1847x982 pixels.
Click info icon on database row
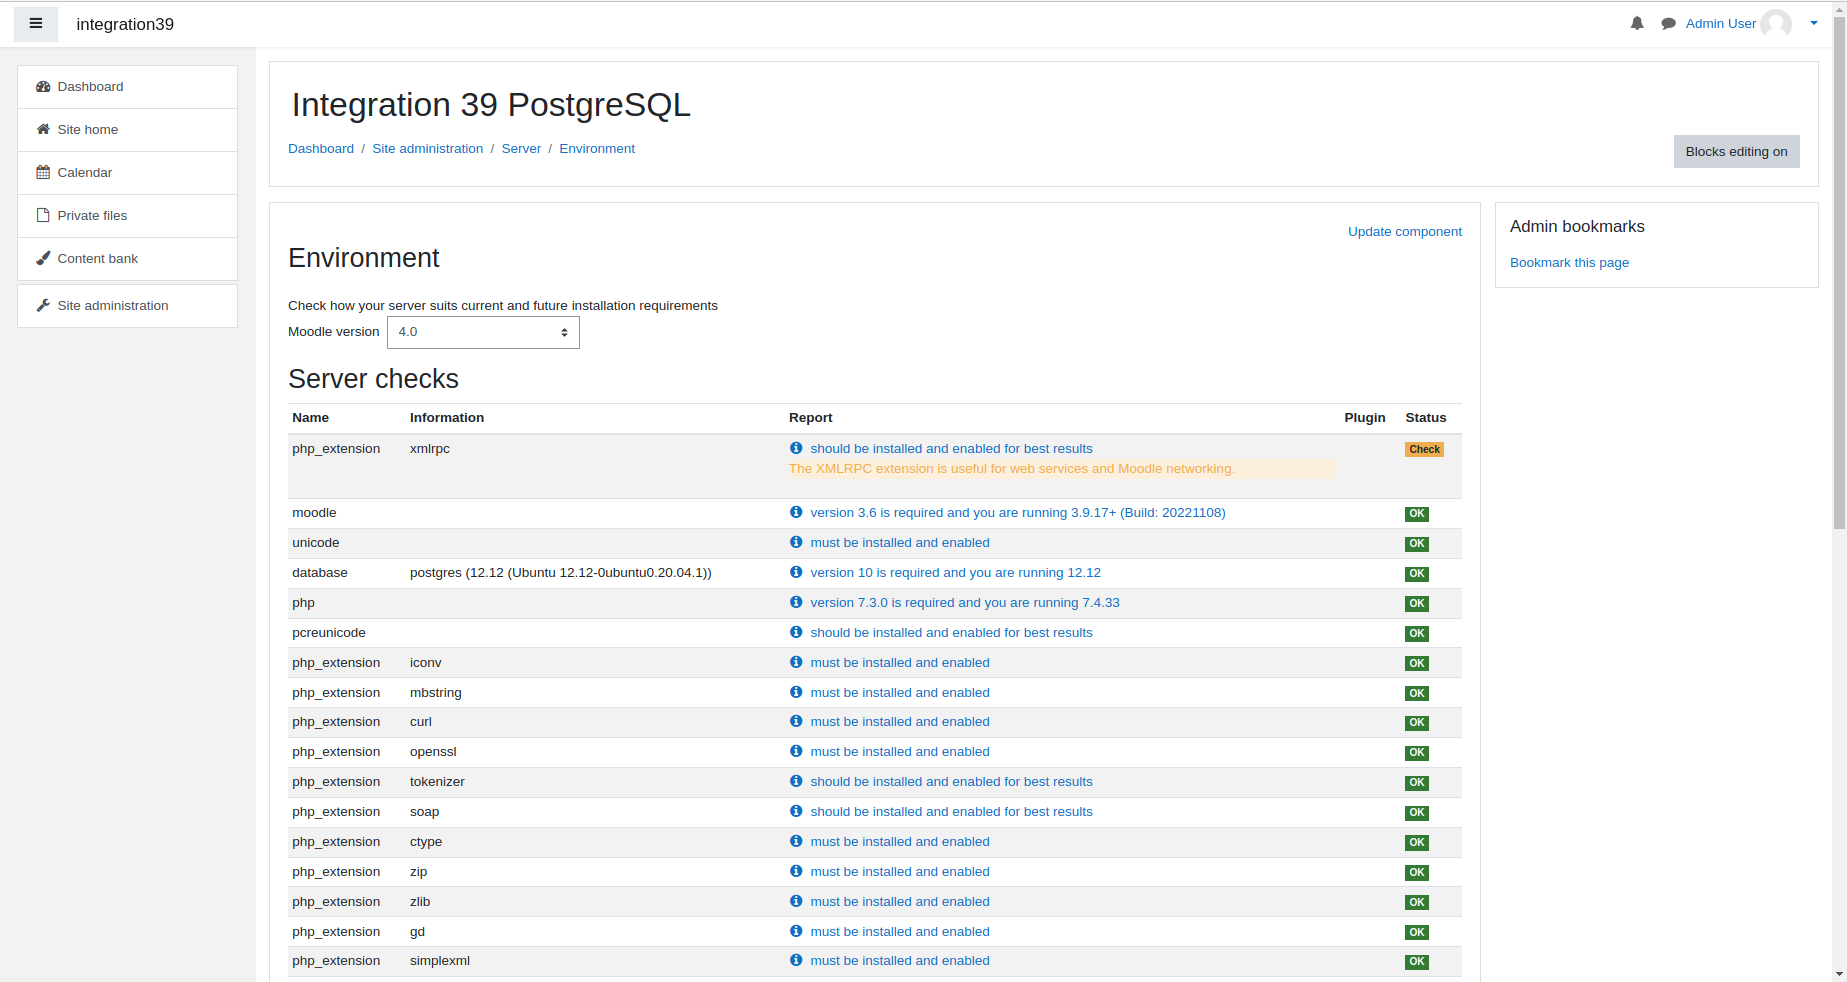[x=796, y=572]
